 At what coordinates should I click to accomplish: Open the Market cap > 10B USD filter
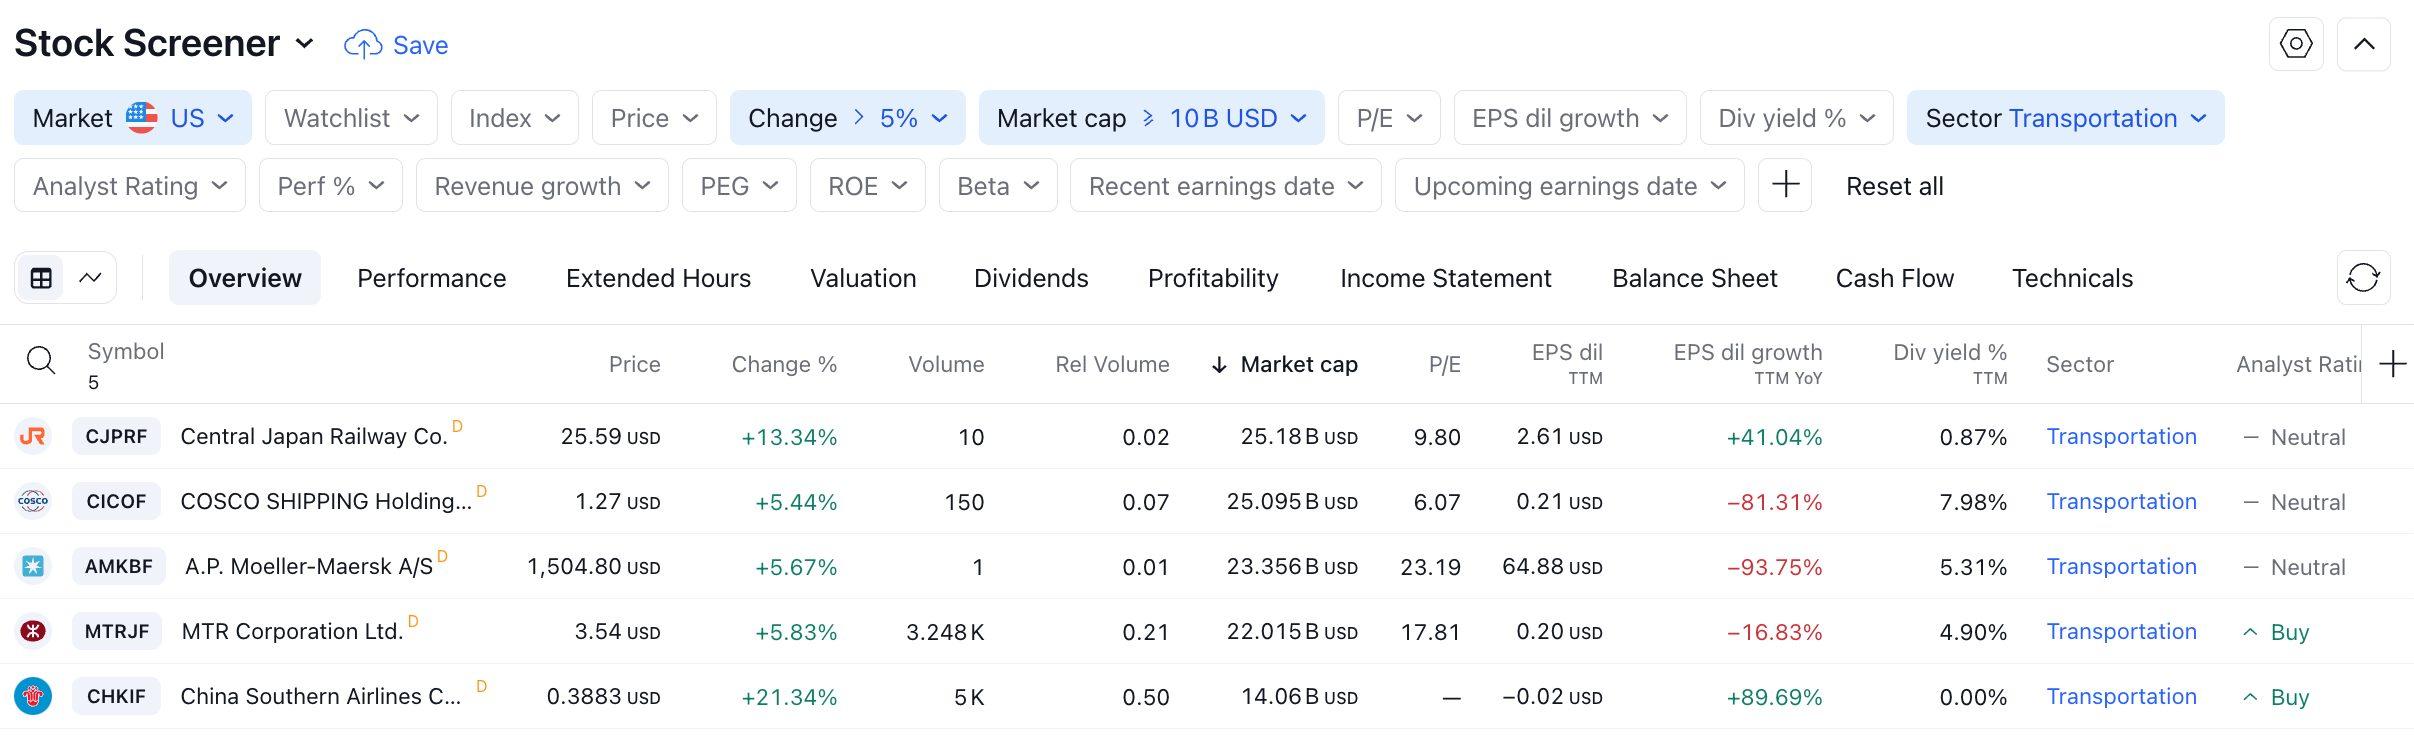point(1152,118)
